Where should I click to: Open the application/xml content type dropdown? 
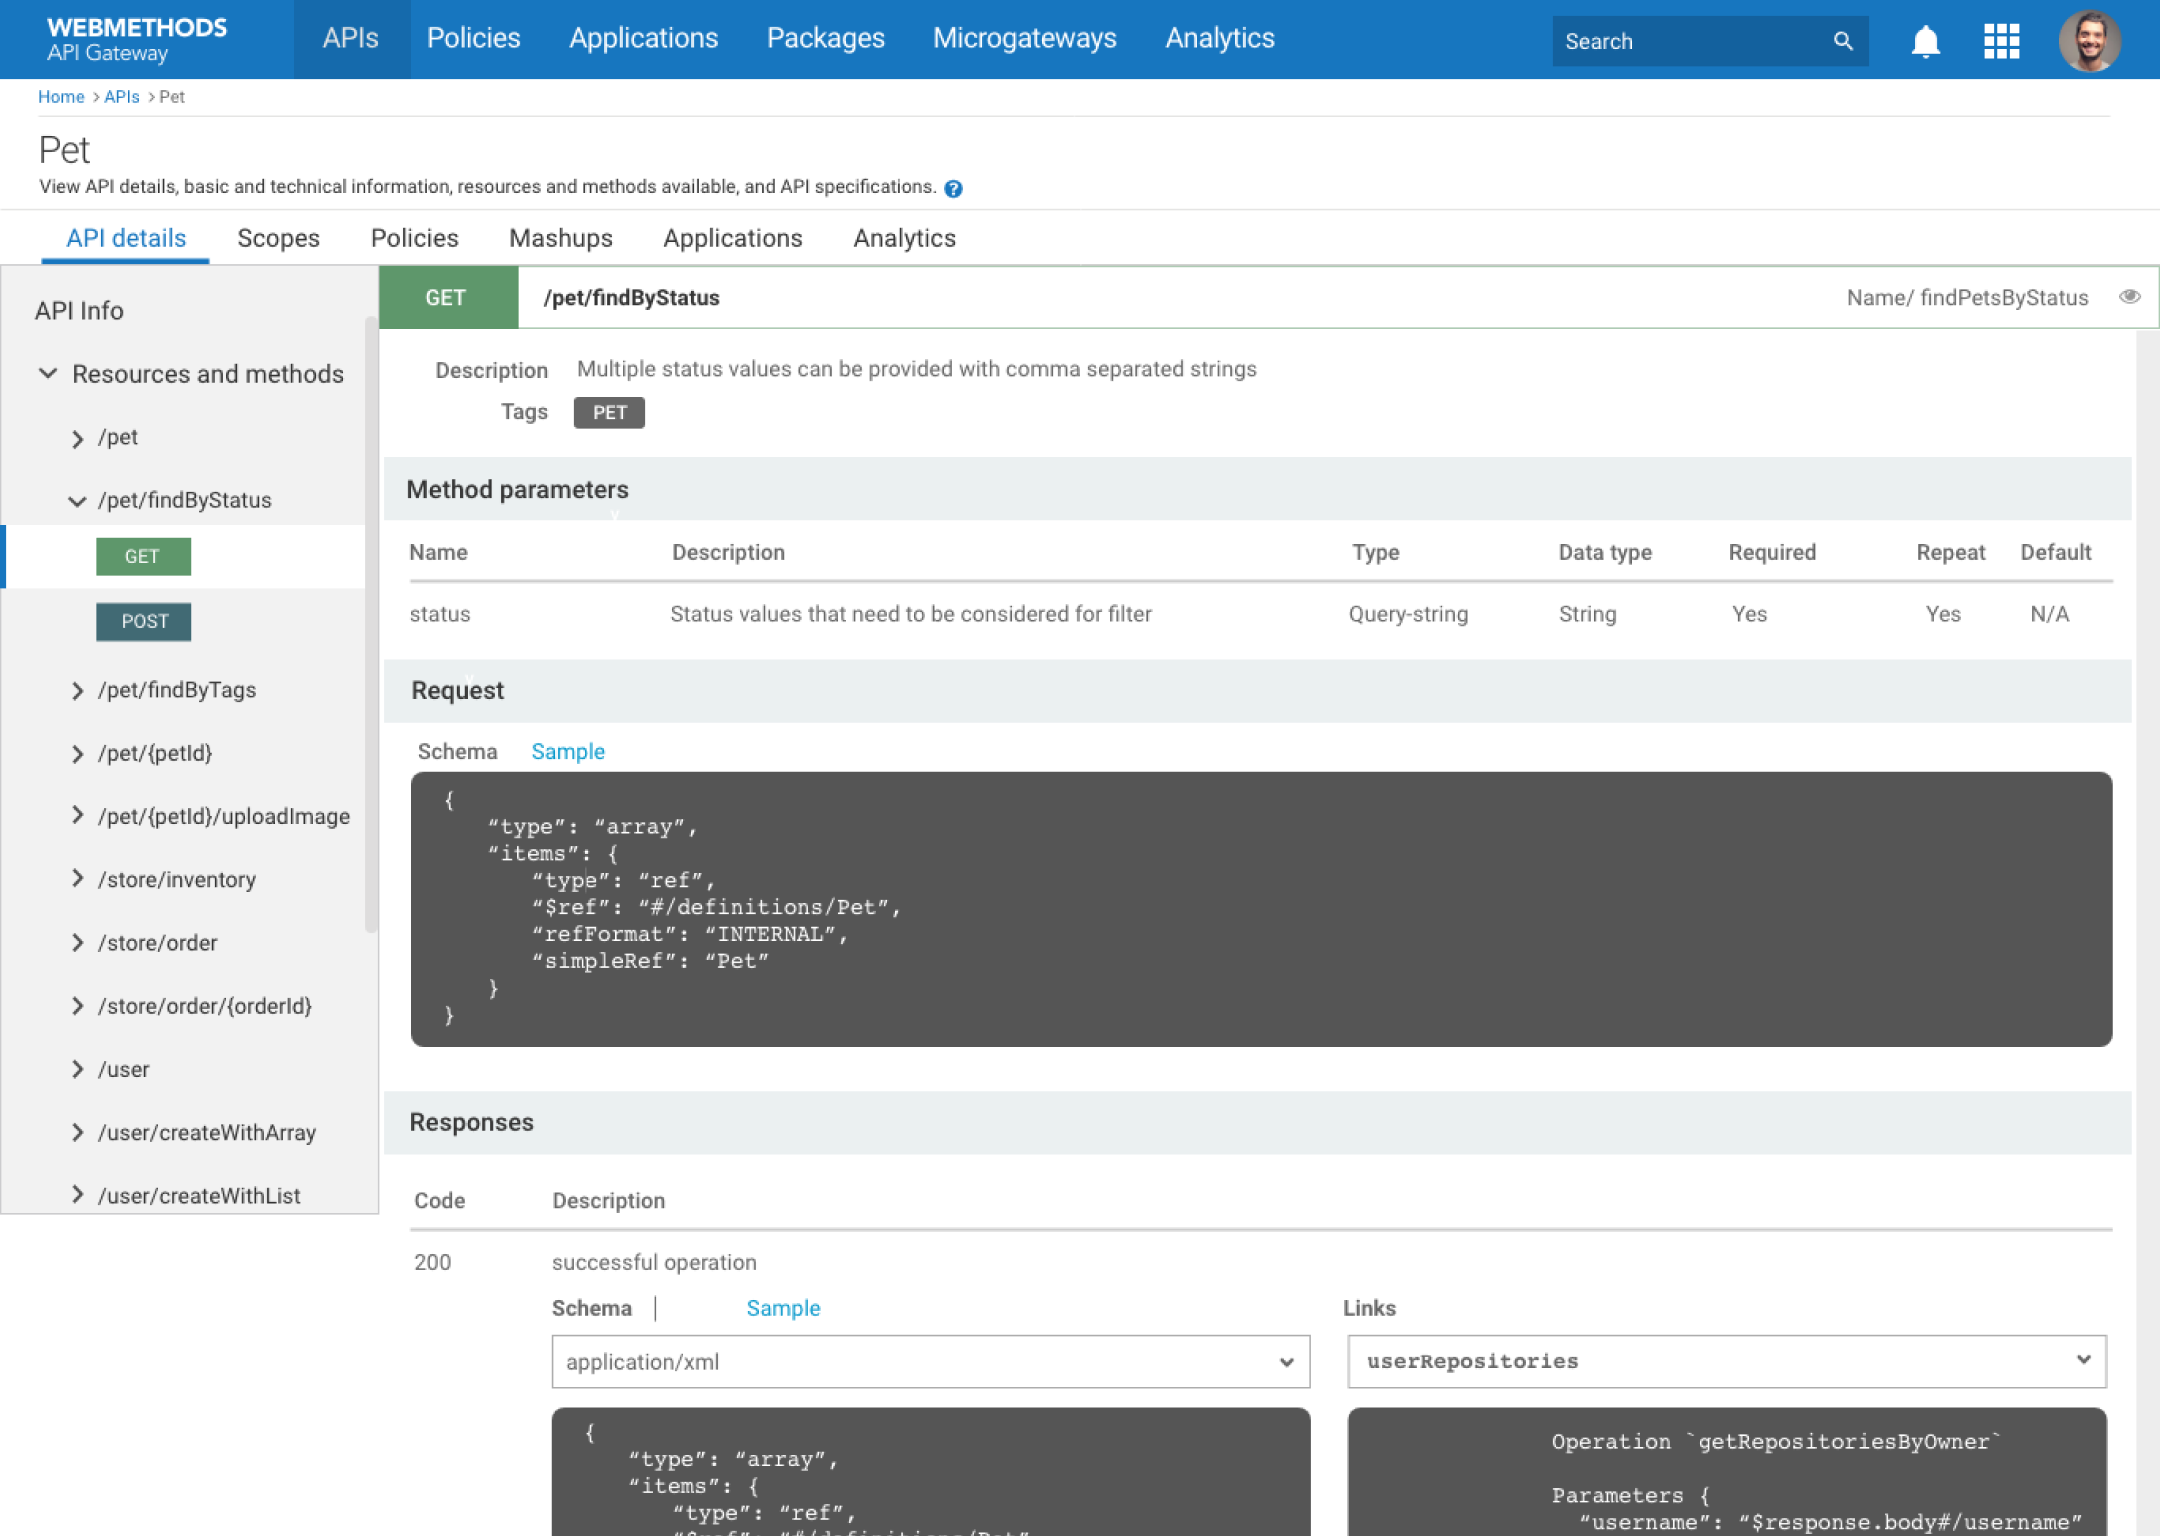931,1362
